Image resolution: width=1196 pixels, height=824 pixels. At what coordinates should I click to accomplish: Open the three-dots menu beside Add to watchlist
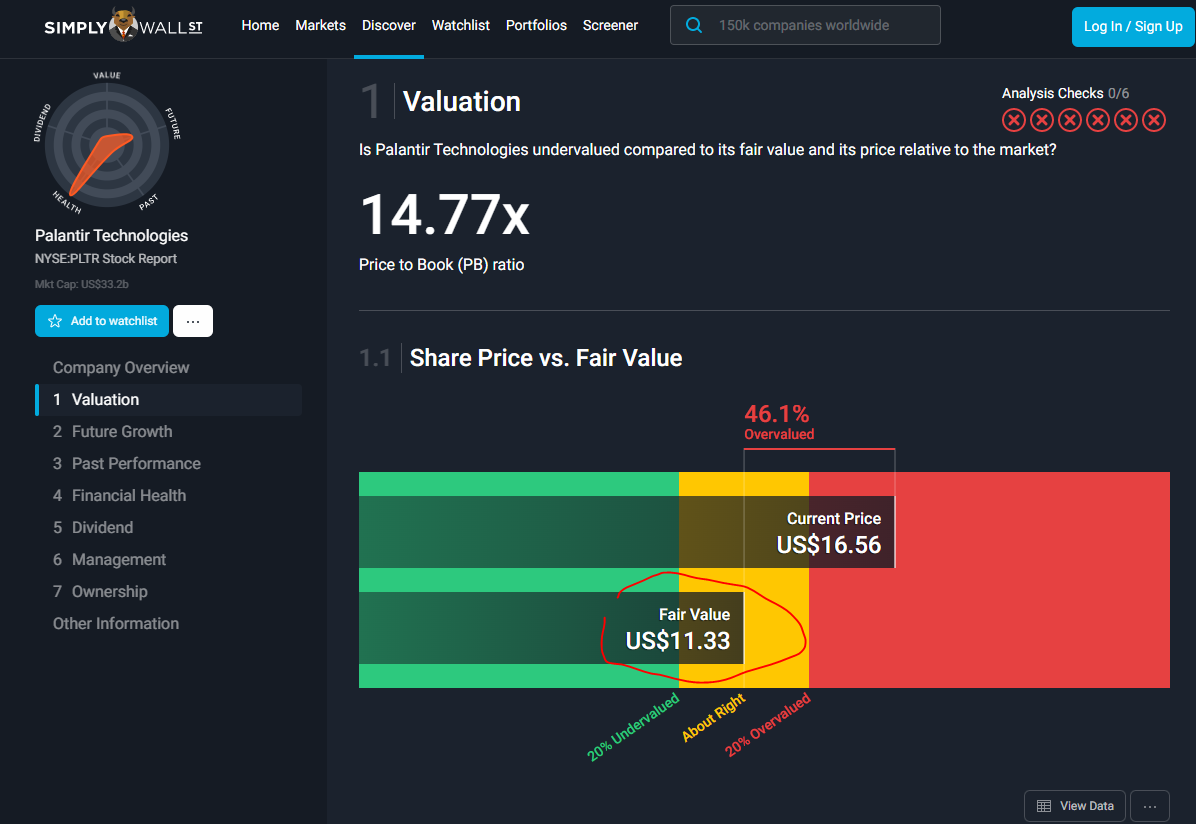193,321
